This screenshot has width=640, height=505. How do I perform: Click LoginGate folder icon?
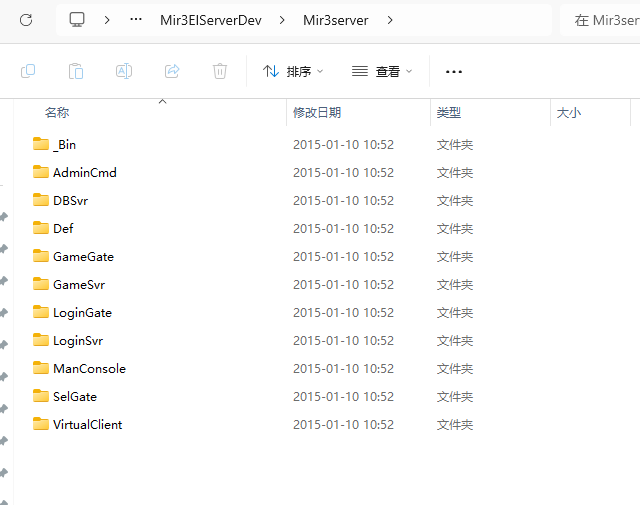41,312
